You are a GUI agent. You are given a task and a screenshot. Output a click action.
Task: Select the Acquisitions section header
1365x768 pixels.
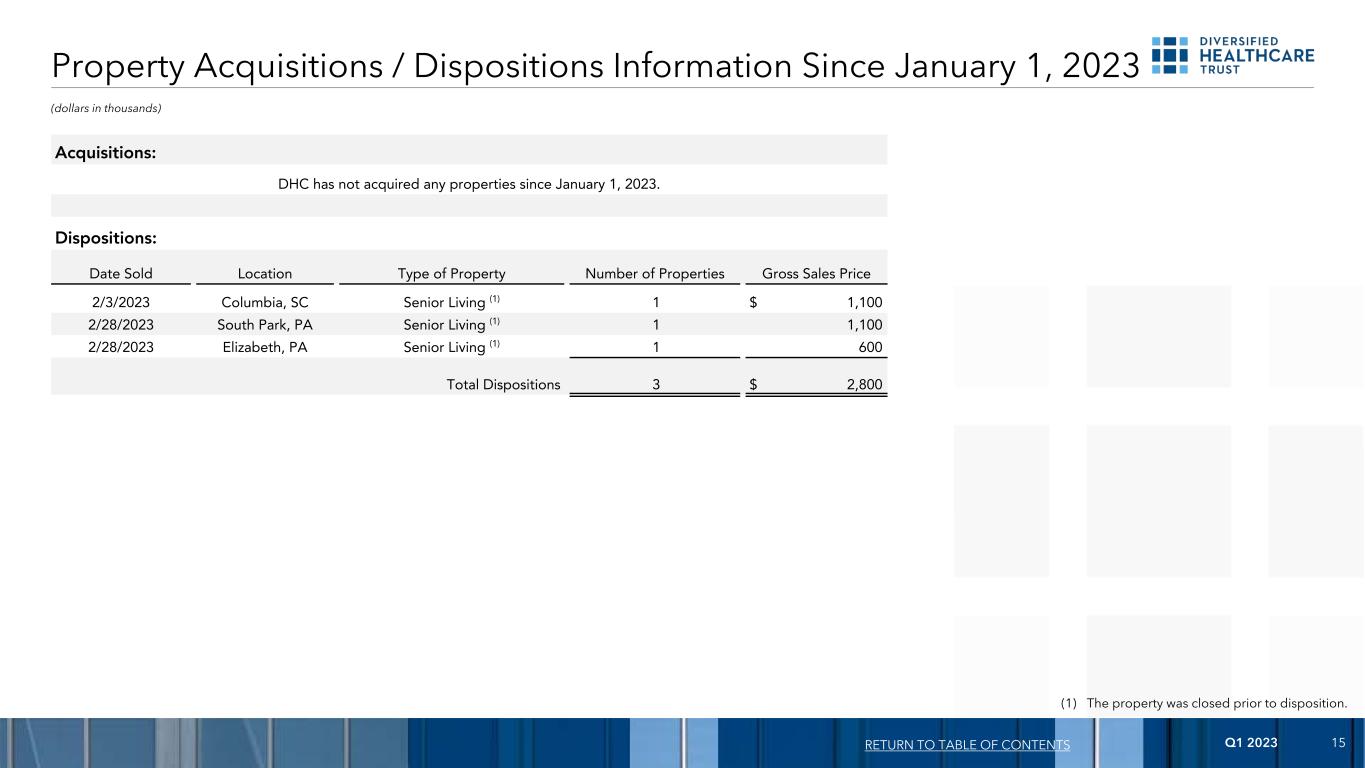(105, 152)
